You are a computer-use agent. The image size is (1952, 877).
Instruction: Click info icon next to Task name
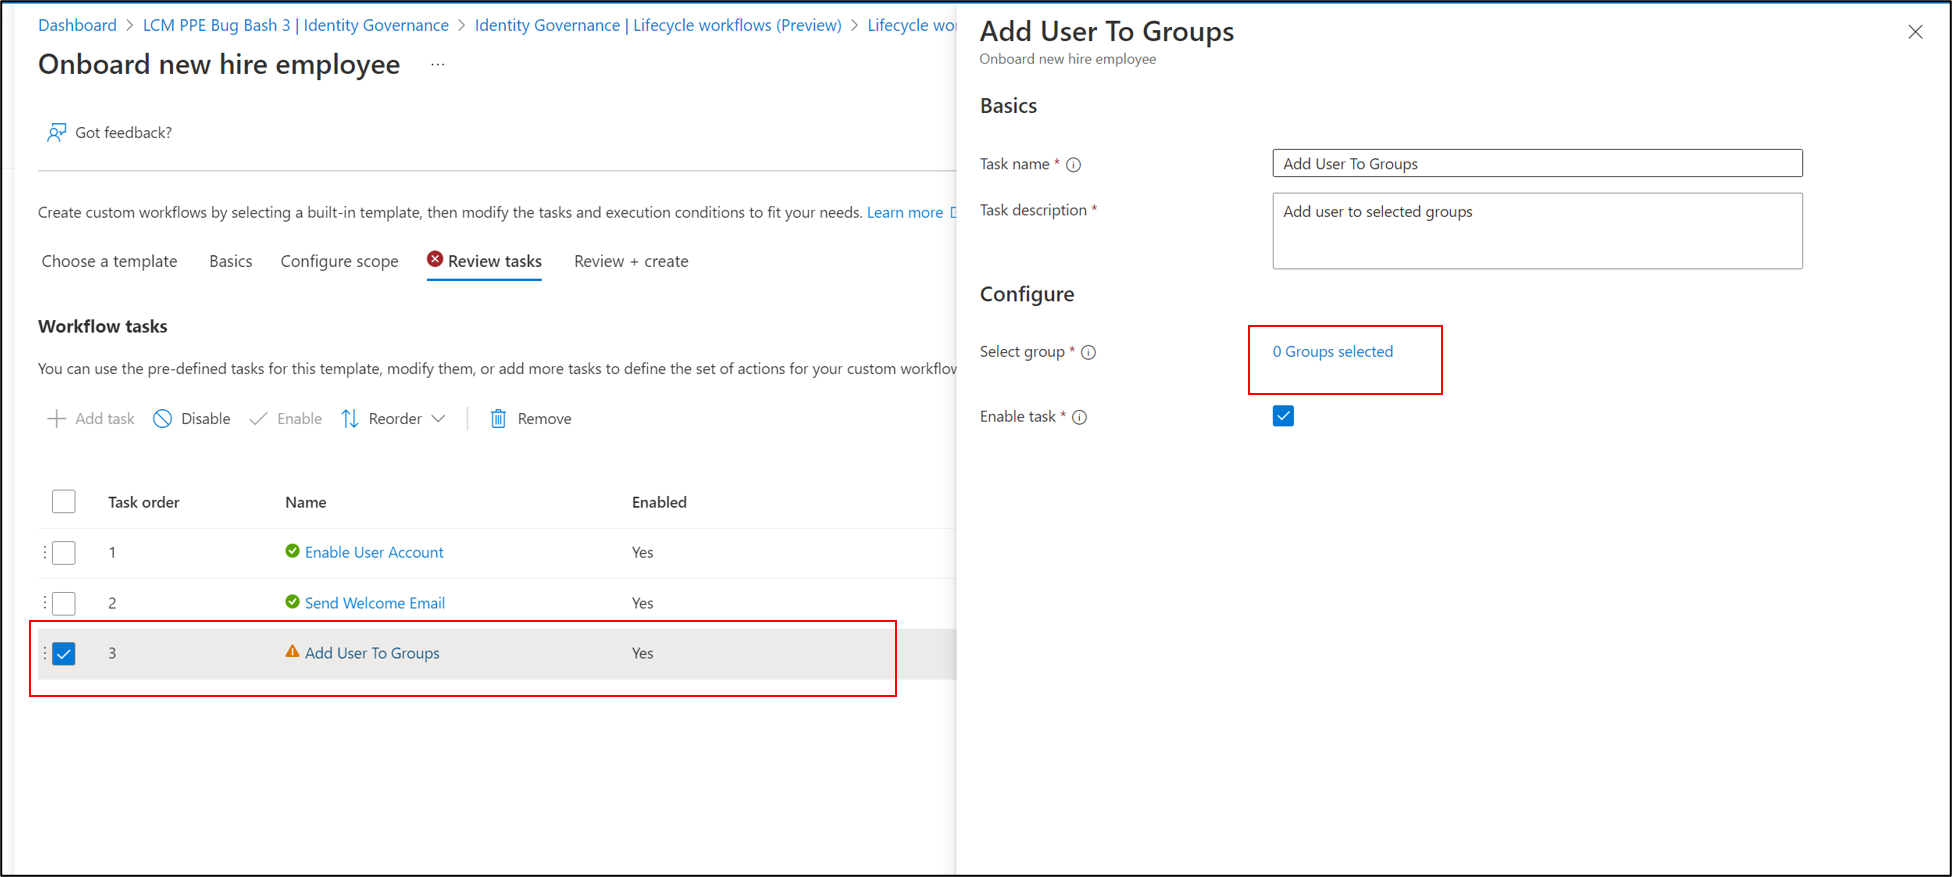(x=1074, y=165)
